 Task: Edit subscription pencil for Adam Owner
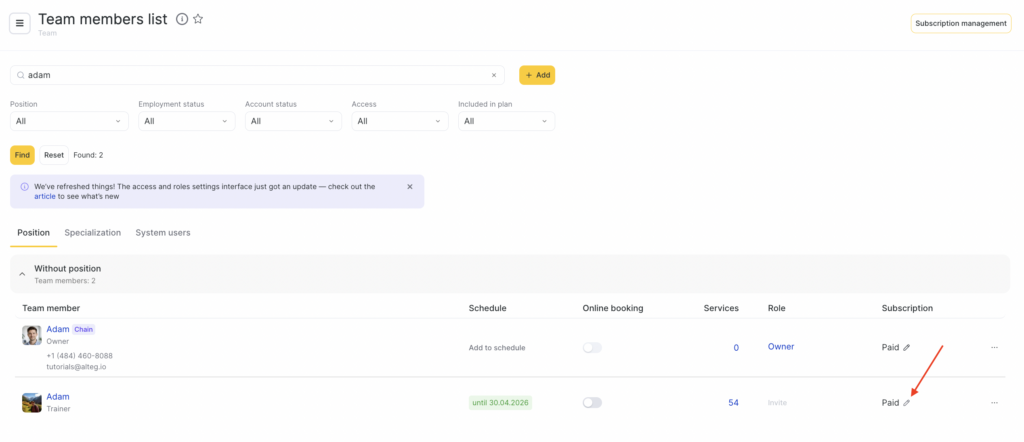click(907, 348)
